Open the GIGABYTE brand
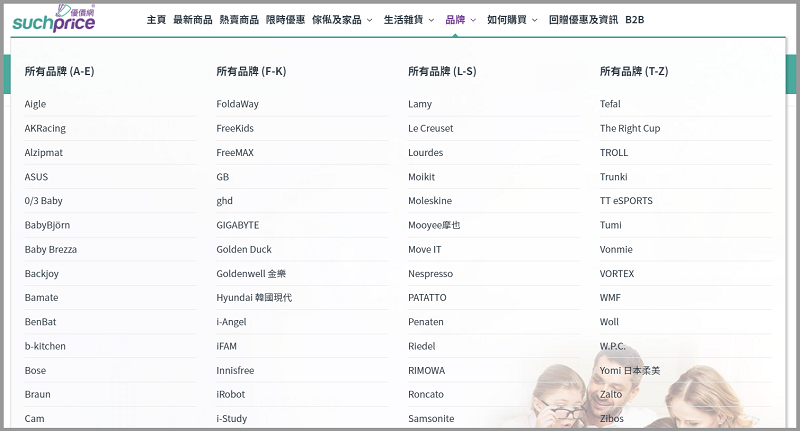 point(238,225)
